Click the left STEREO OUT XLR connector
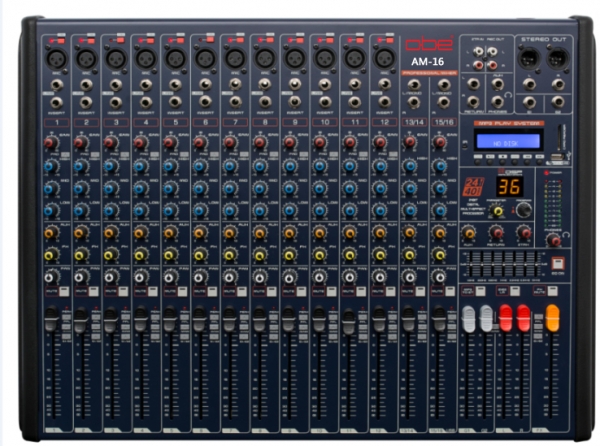This screenshot has height=446, width=600. click(x=528, y=58)
